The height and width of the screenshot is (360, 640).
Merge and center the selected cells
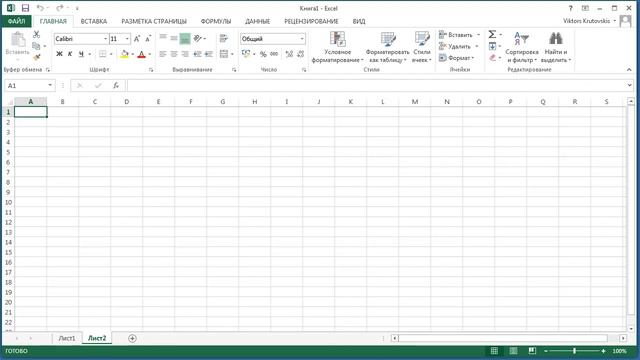click(x=224, y=54)
